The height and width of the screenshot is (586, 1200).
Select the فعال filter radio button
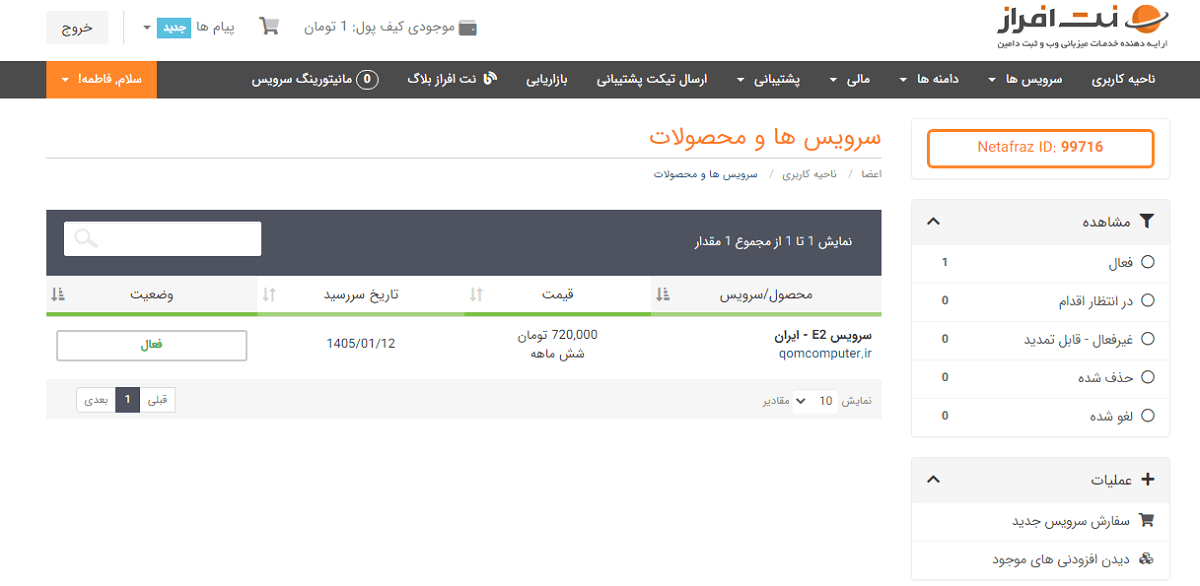click(1147, 262)
